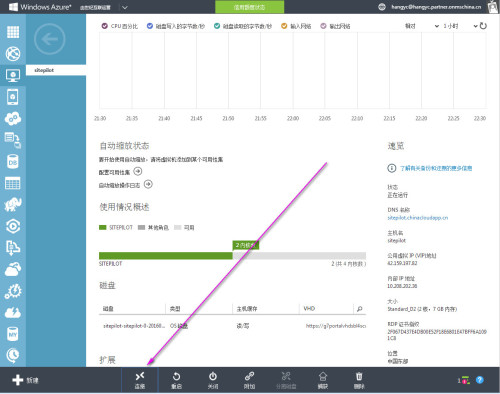Select the Virtual Machines monitor icon
Image resolution: width=500 pixels, height=394 pixels.
click(x=13, y=76)
